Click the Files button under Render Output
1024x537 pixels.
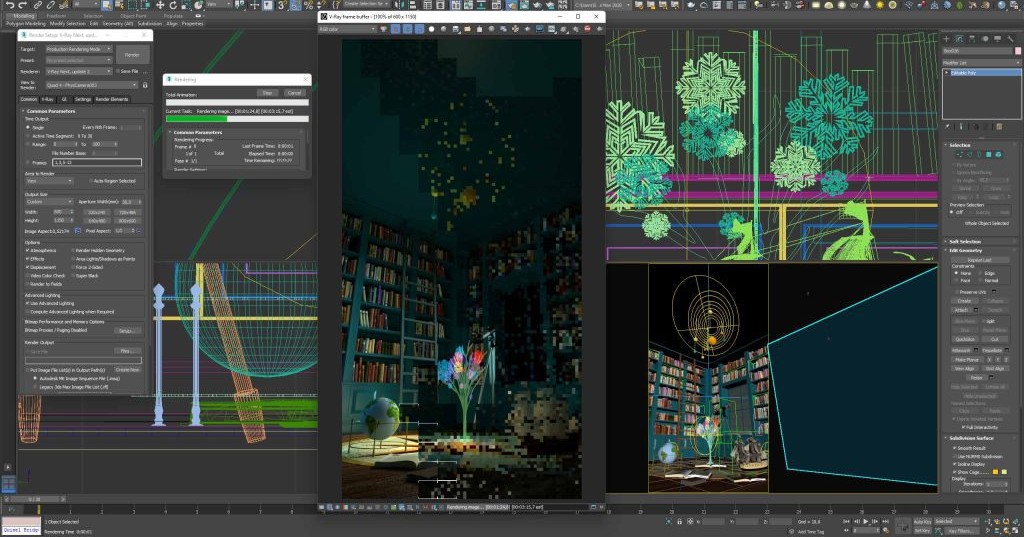point(127,351)
